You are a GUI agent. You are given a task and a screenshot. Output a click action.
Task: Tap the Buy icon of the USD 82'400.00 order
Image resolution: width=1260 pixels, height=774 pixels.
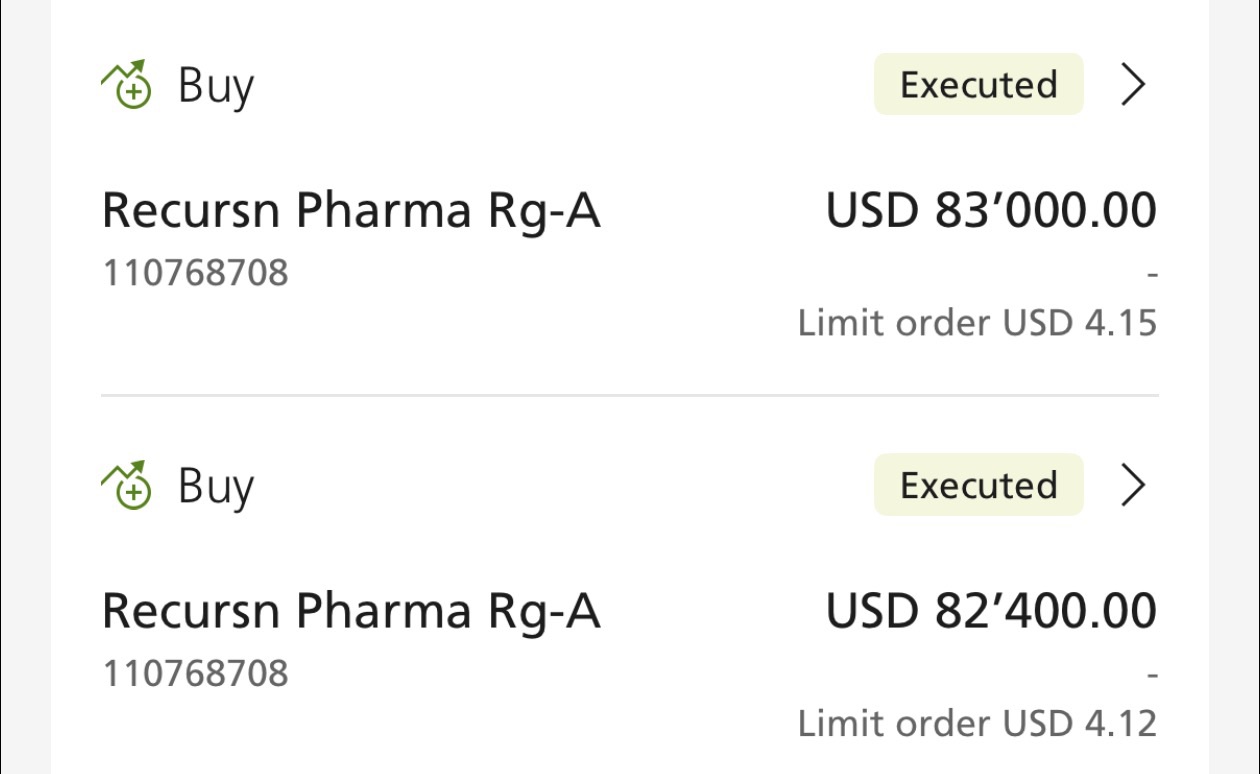click(x=127, y=485)
